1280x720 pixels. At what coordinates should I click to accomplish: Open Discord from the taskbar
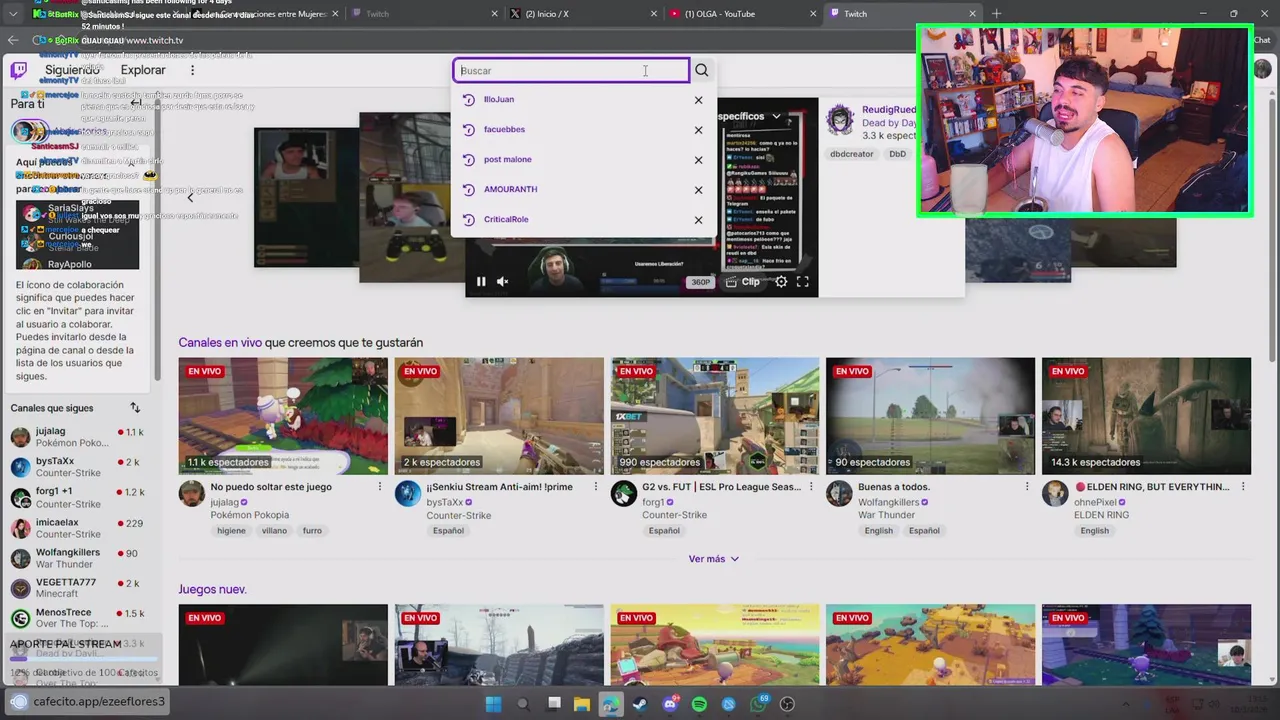670,704
